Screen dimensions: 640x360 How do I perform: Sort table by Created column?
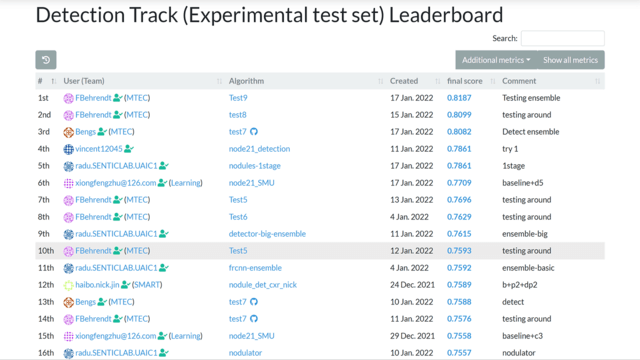coord(404,81)
